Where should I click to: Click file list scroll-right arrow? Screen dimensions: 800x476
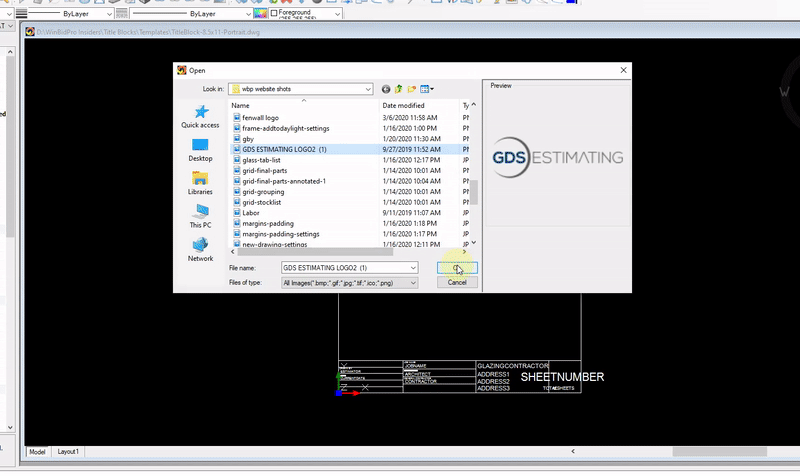tap(464, 252)
